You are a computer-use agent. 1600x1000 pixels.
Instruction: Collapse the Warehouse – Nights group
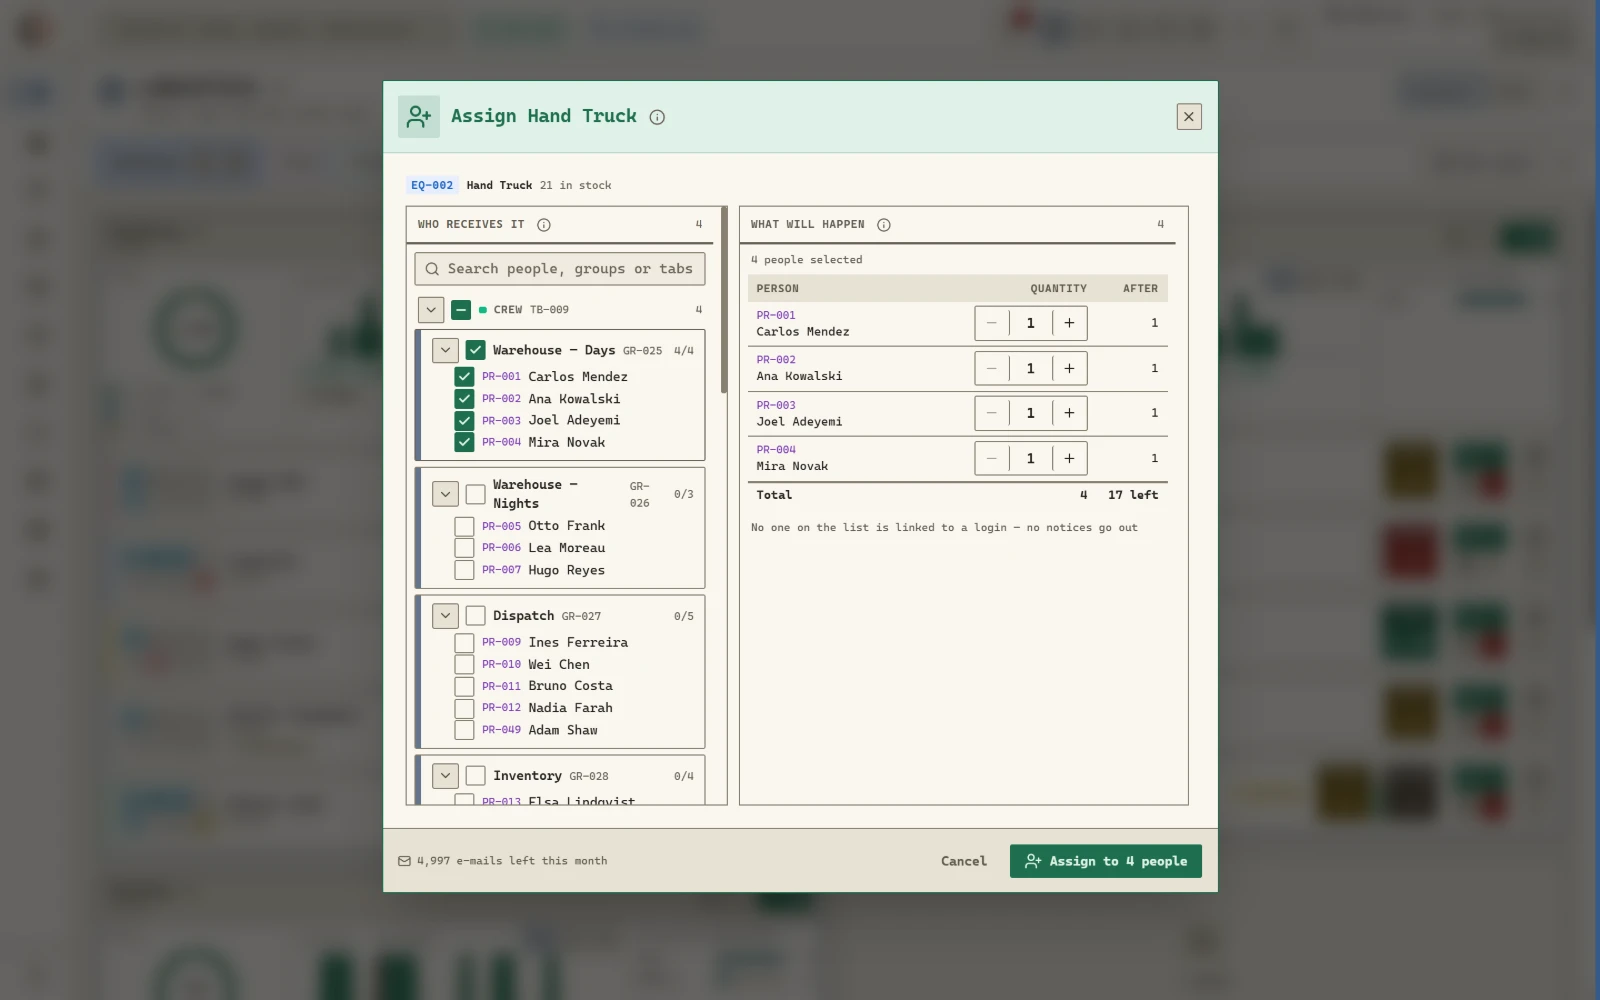pos(446,494)
